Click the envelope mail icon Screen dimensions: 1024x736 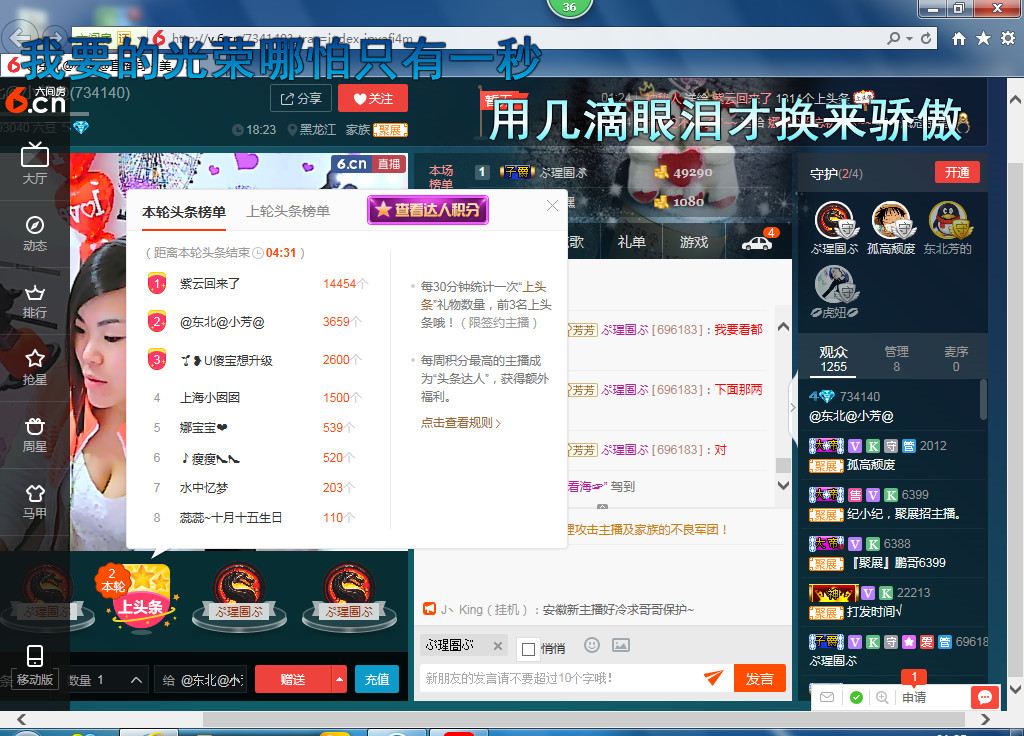(x=827, y=697)
